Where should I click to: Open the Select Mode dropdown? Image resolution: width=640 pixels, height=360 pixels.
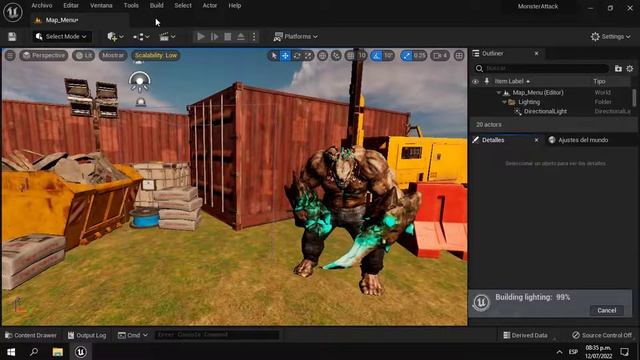point(62,37)
